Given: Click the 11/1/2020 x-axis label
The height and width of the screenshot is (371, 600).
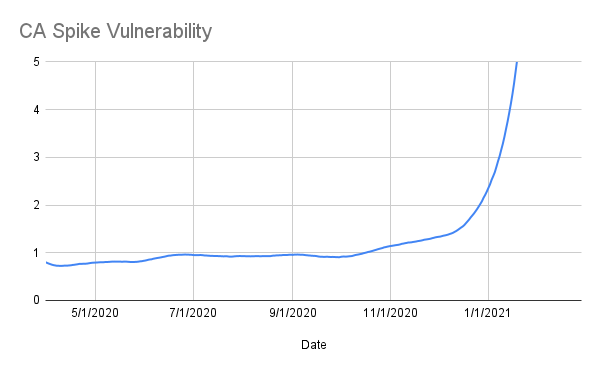Looking at the screenshot, I should [390, 313].
